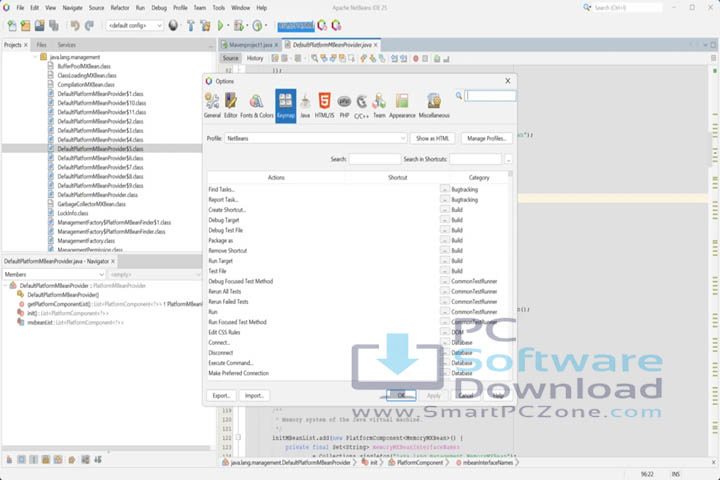Click the New File toolbar icon
This screenshot has width=720, height=480.
tap(12, 26)
